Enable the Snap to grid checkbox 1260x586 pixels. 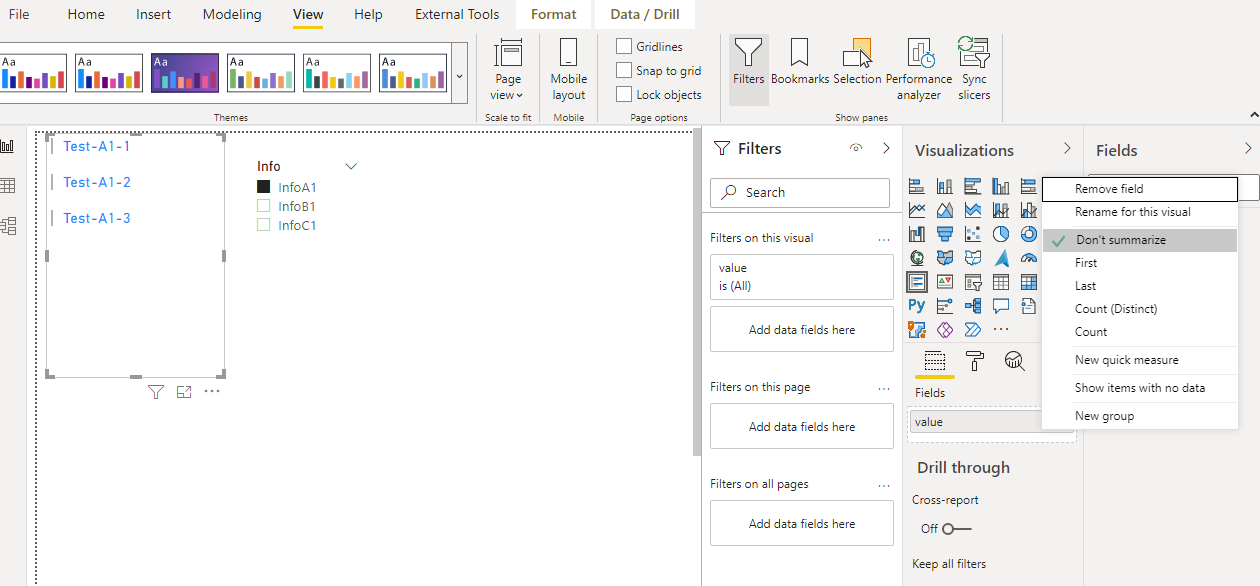(x=624, y=70)
